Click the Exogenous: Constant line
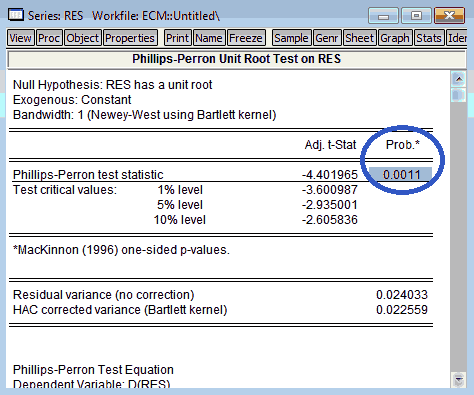474x395 pixels. [72, 100]
